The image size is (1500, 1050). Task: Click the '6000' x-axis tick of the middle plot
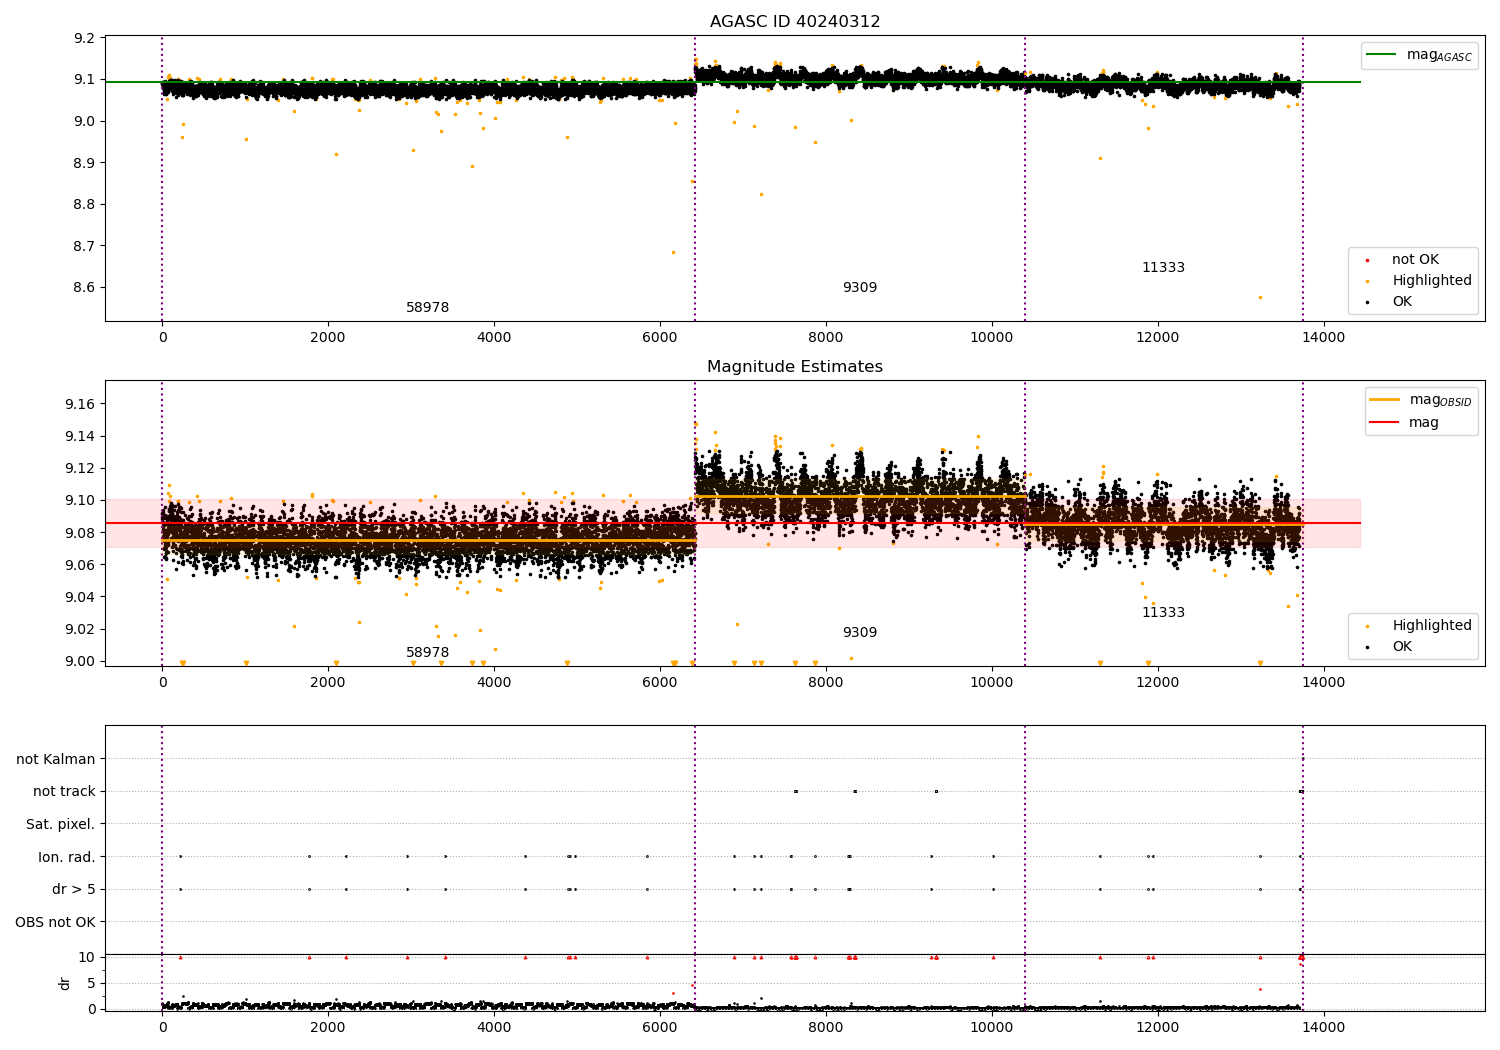(660, 683)
